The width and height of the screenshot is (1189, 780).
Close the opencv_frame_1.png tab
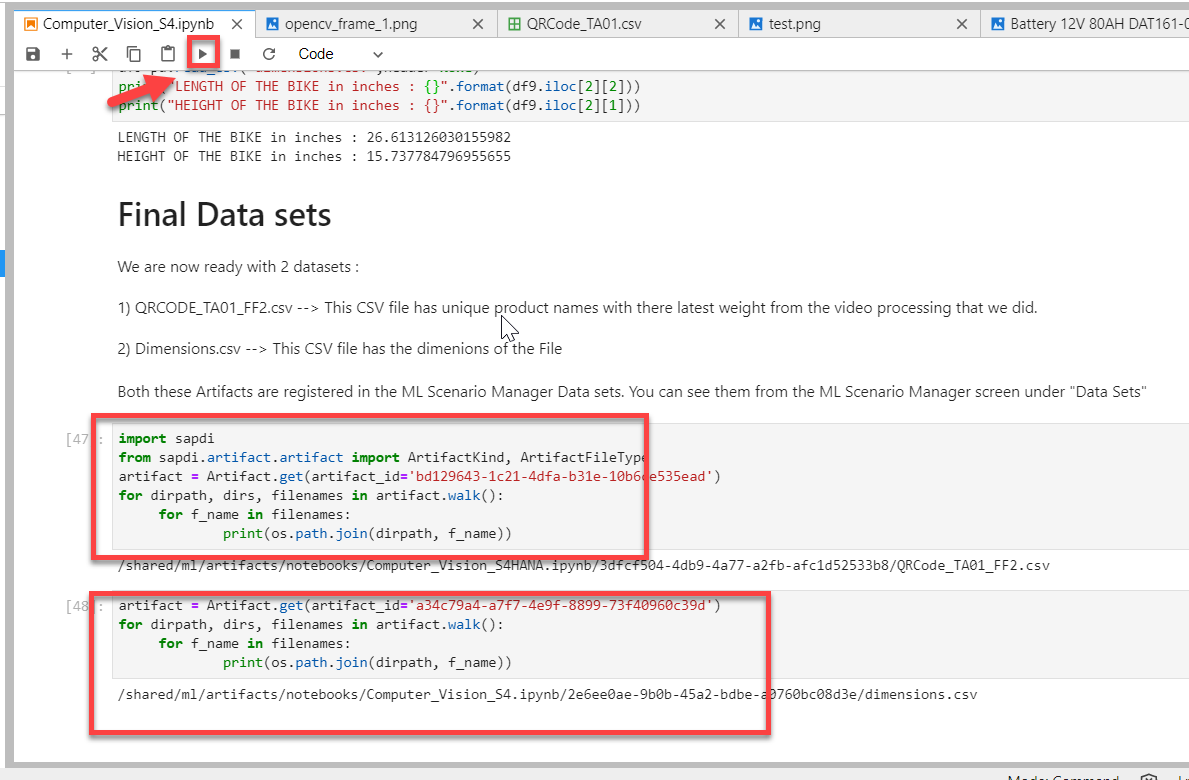tap(477, 24)
